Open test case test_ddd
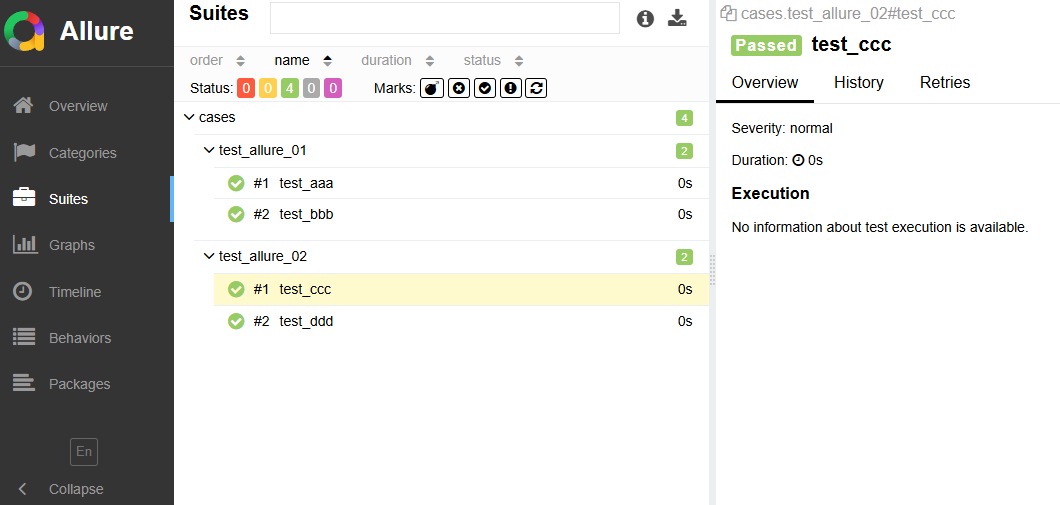1060x505 pixels. (461, 321)
